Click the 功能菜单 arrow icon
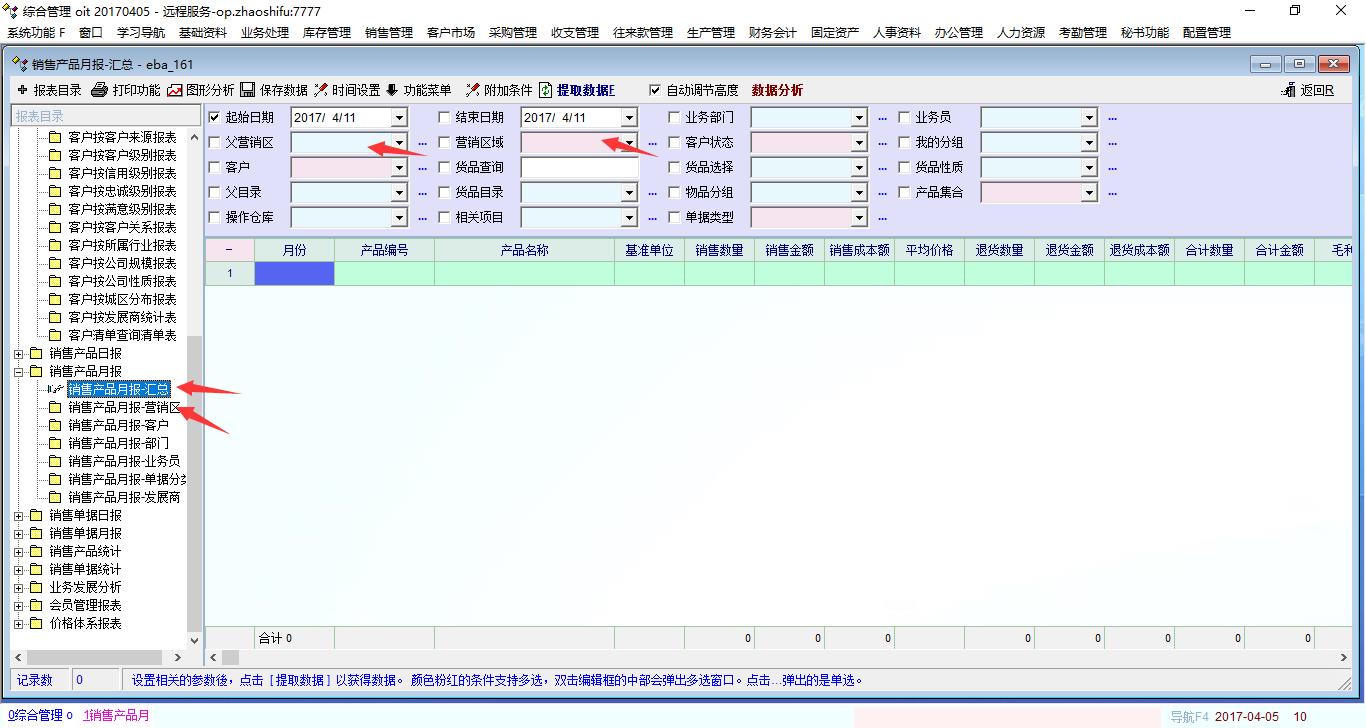This screenshot has width=1366, height=728. pyautogui.click(x=392, y=90)
